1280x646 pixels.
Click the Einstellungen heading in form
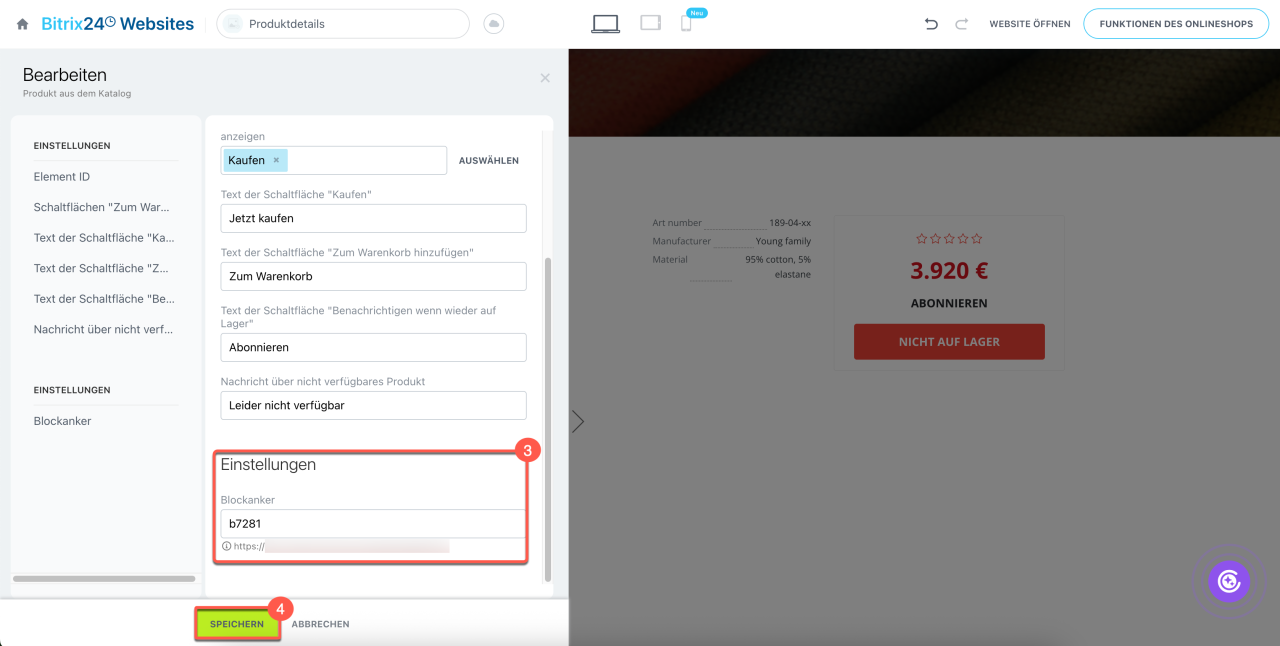point(268,465)
